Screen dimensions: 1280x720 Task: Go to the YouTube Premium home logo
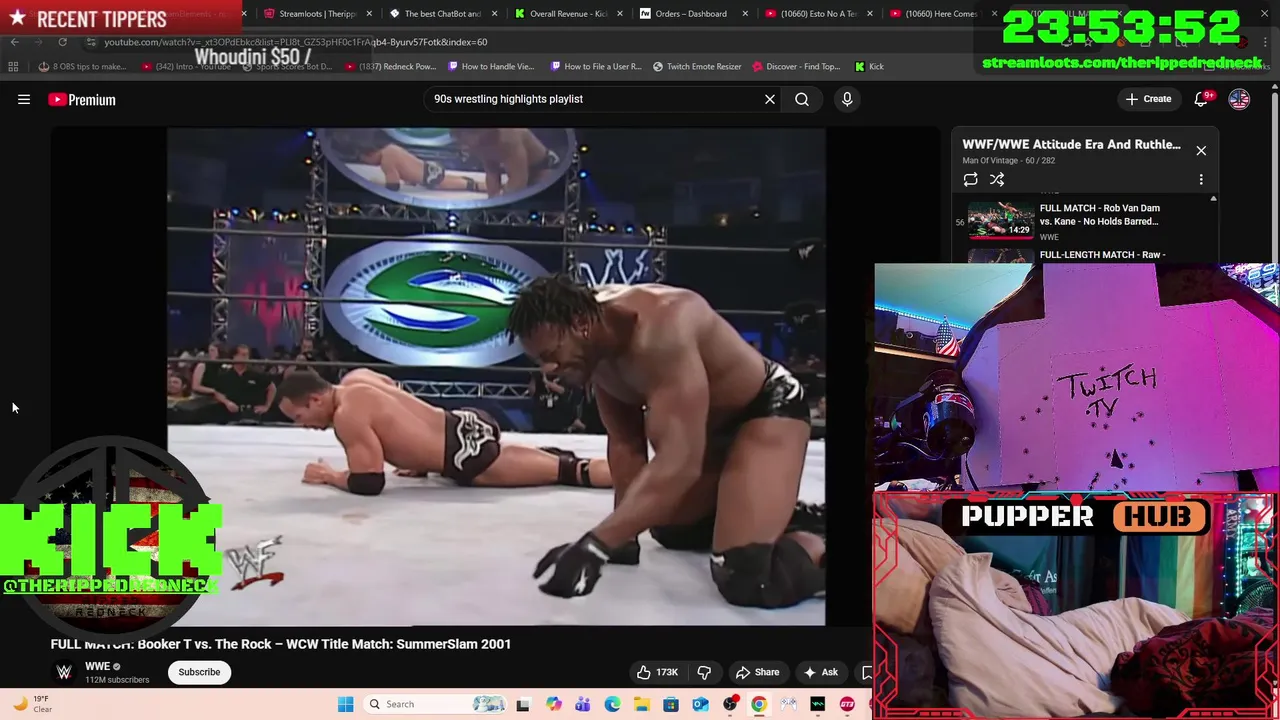click(82, 99)
